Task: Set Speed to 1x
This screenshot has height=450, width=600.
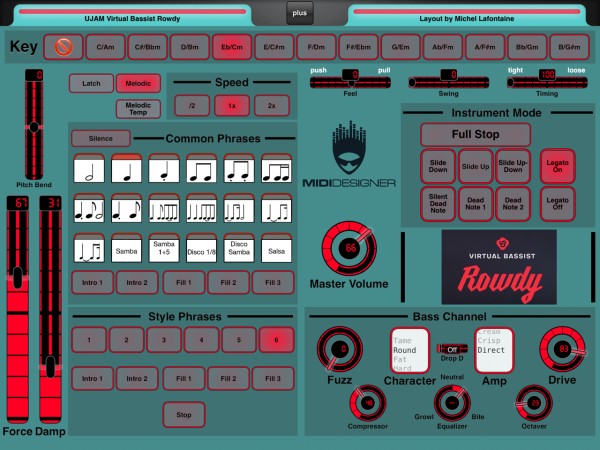Action: tap(232, 106)
